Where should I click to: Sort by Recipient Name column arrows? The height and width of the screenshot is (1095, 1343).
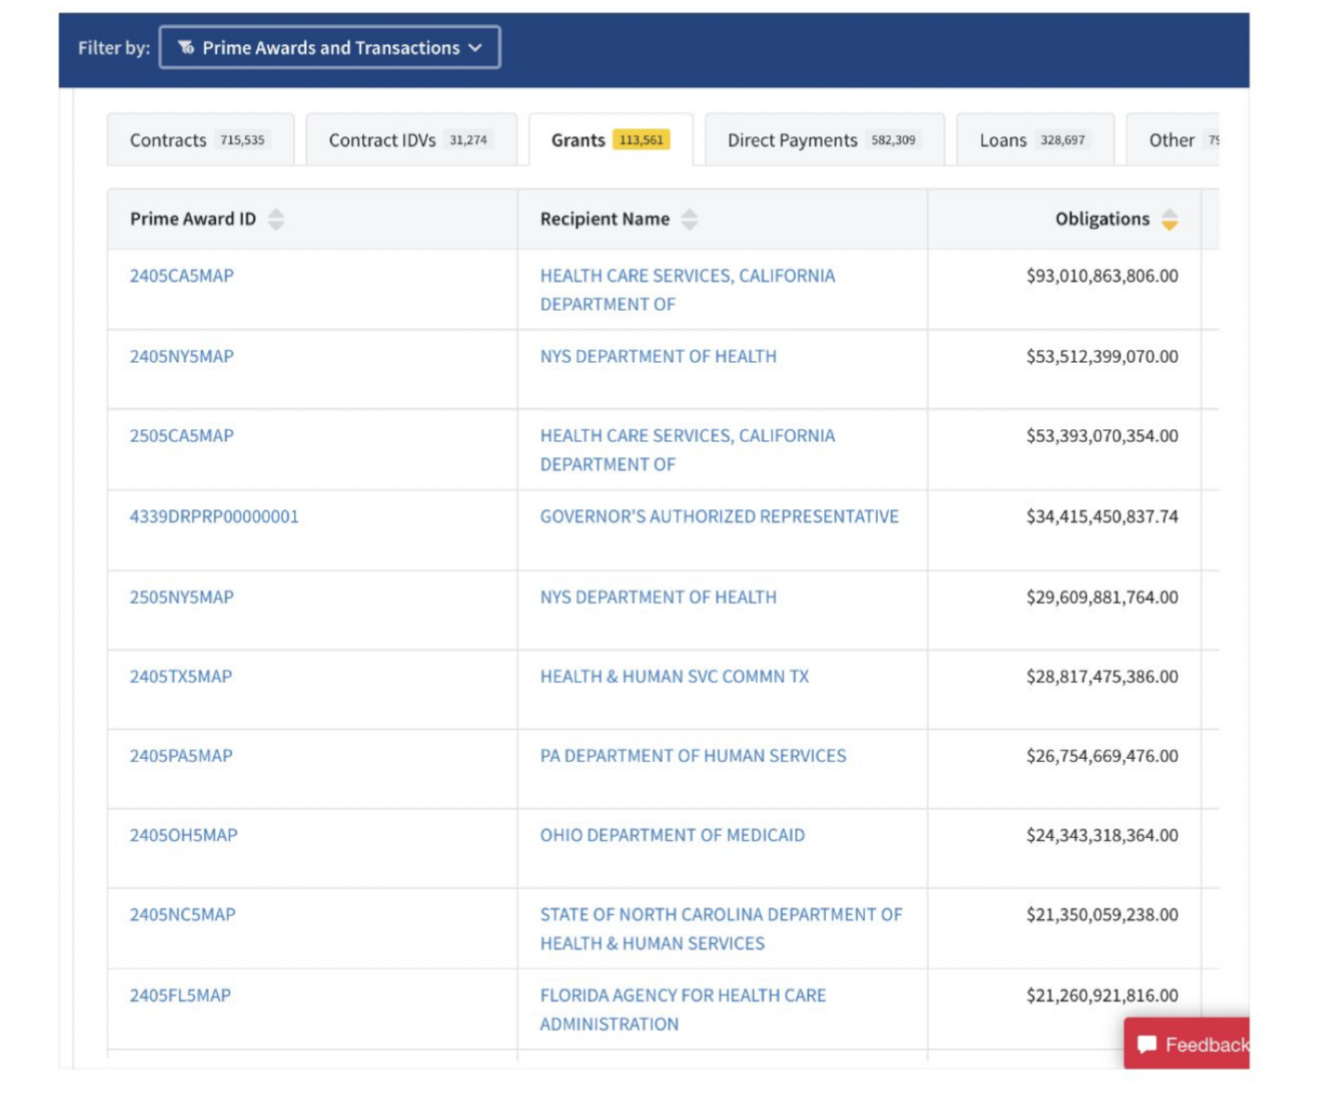[690, 219]
